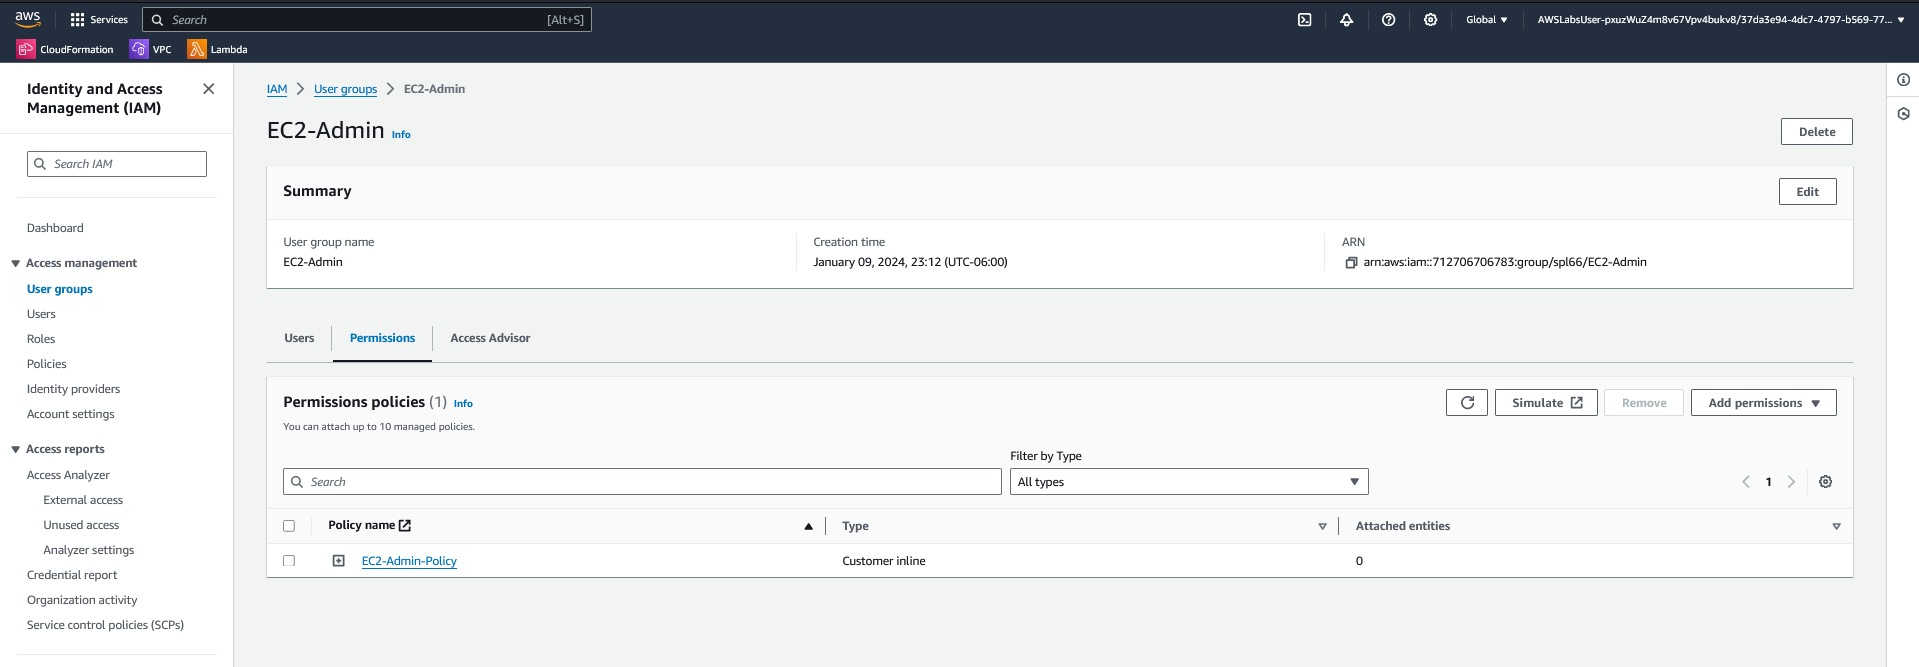Go to the previous page of policies

(1746, 482)
